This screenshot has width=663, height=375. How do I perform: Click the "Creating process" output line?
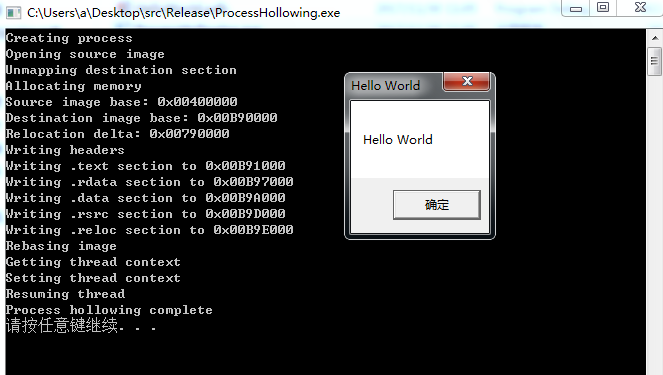pyautogui.click(x=69, y=38)
